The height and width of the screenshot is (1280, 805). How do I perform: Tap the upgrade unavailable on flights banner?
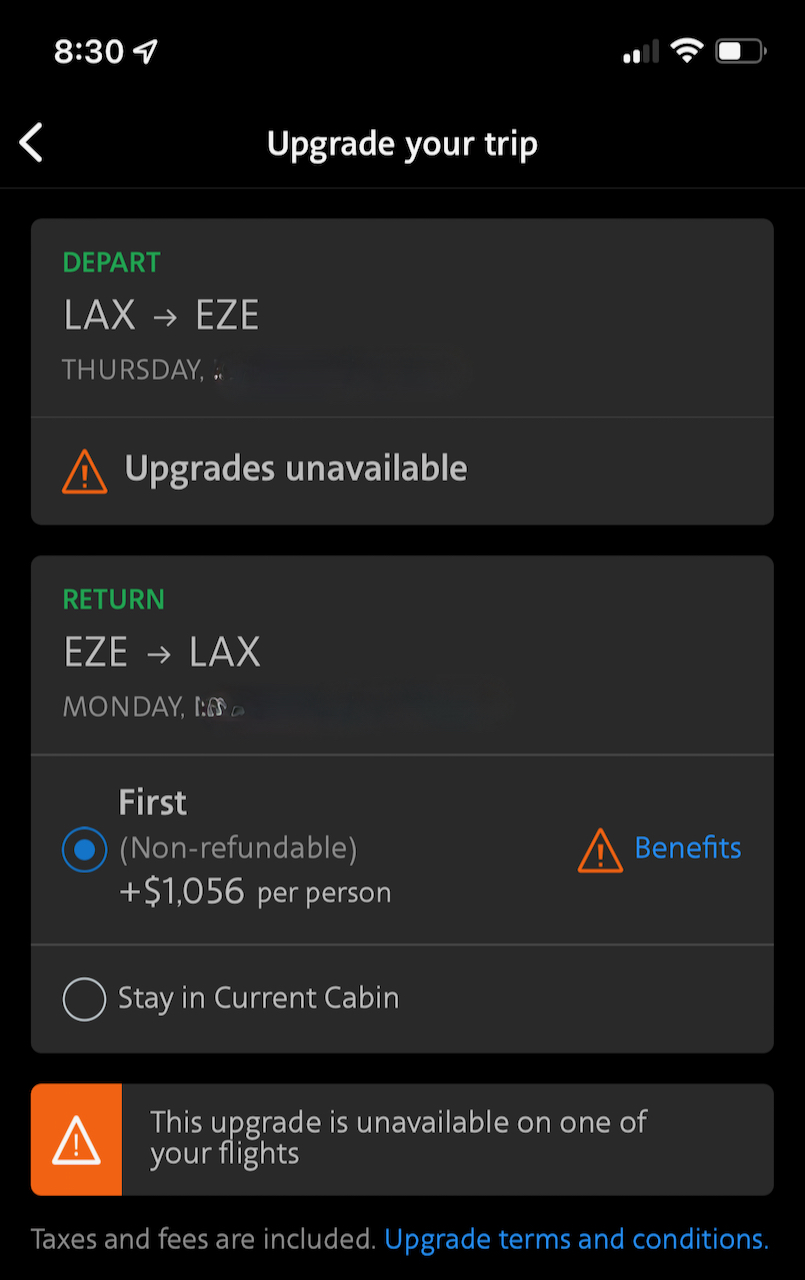pos(402,1140)
